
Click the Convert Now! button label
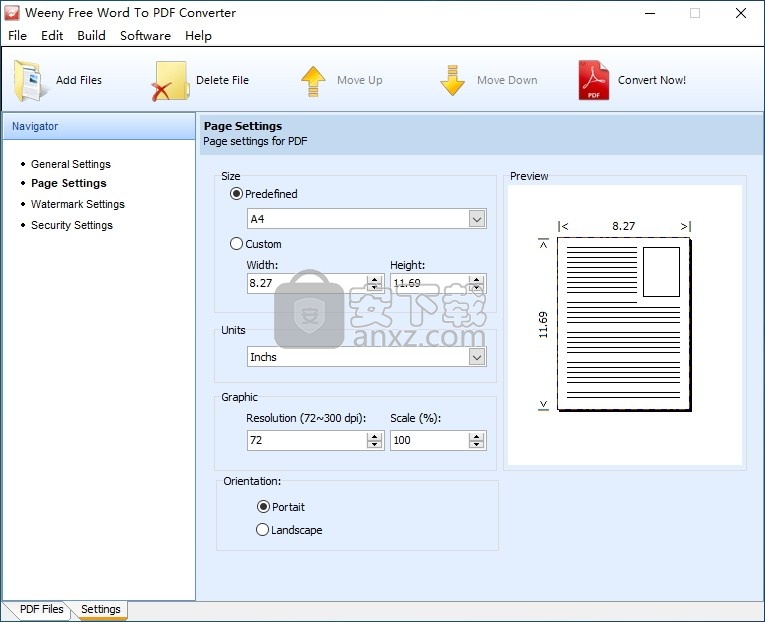pyautogui.click(x=652, y=80)
